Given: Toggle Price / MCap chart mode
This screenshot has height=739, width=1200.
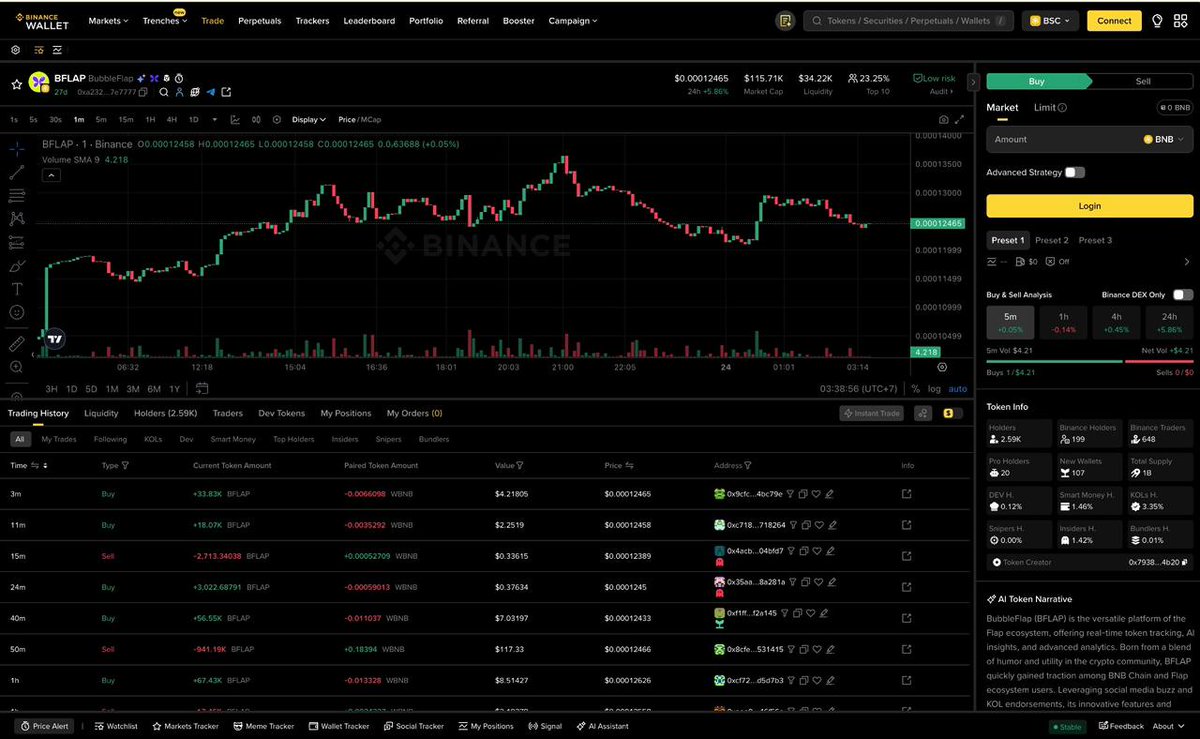Looking at the screenshot, I should tap(360, 119).
